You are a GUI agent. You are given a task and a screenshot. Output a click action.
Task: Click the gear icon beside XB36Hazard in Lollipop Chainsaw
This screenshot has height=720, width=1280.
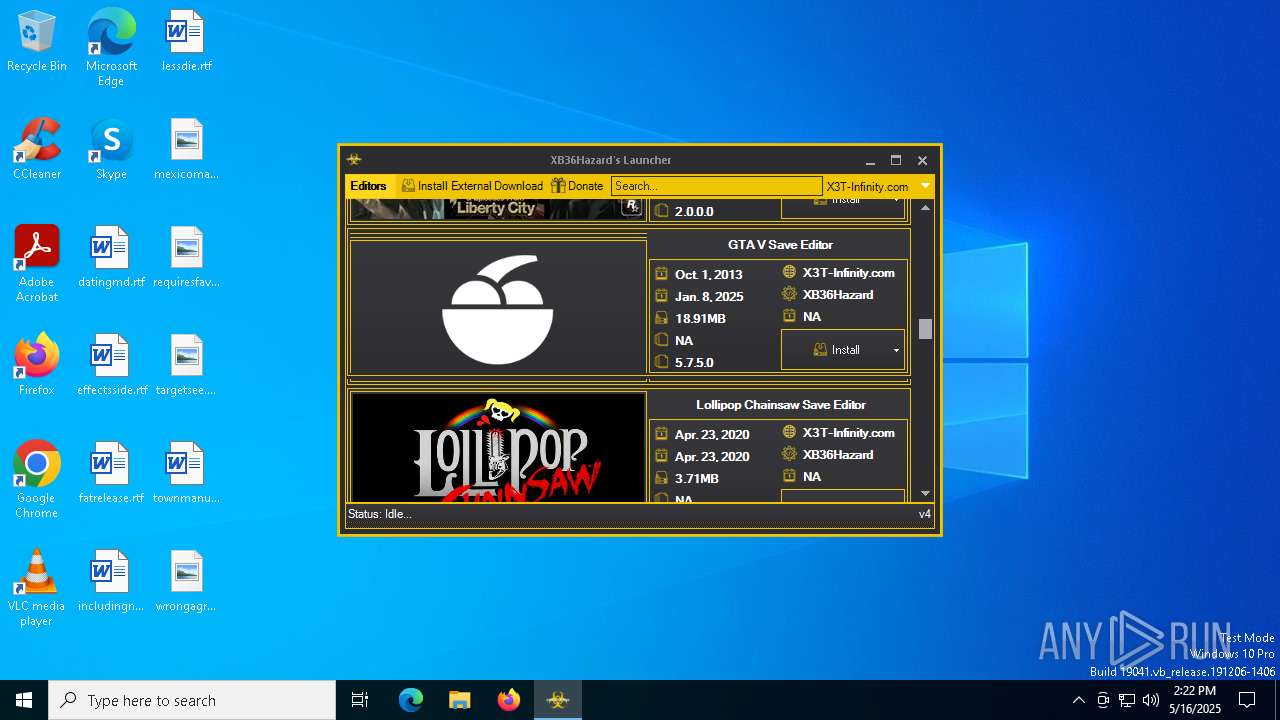click(x=789, y=454)
